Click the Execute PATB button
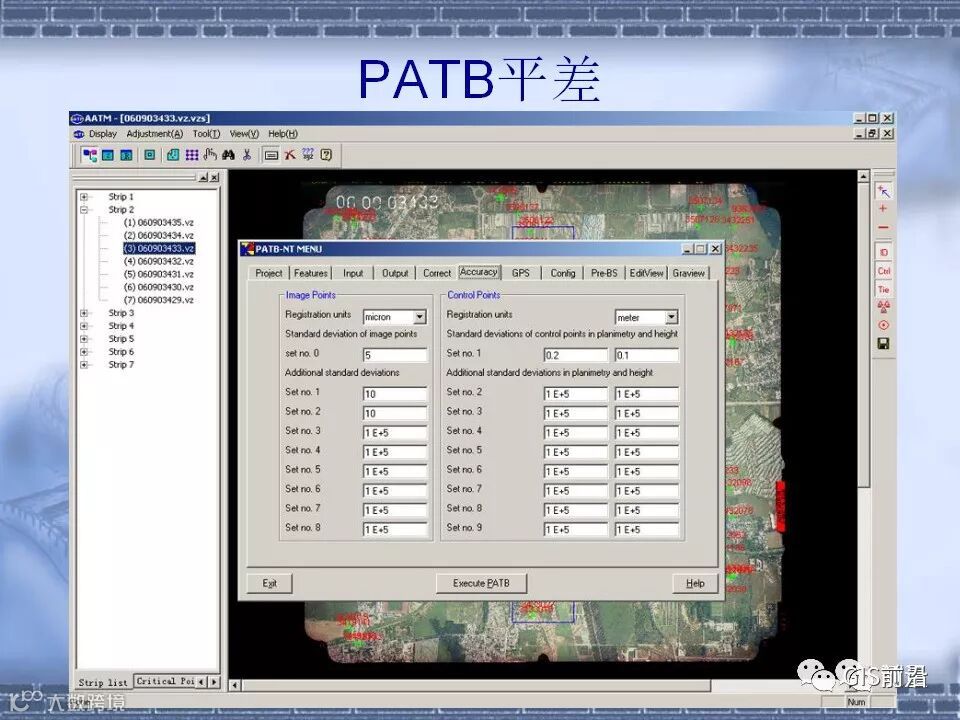 pos(481,583)
